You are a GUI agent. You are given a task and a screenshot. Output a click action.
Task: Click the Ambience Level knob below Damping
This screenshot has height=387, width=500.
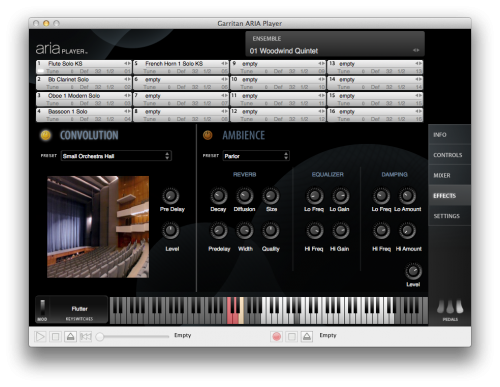point(413,271)
